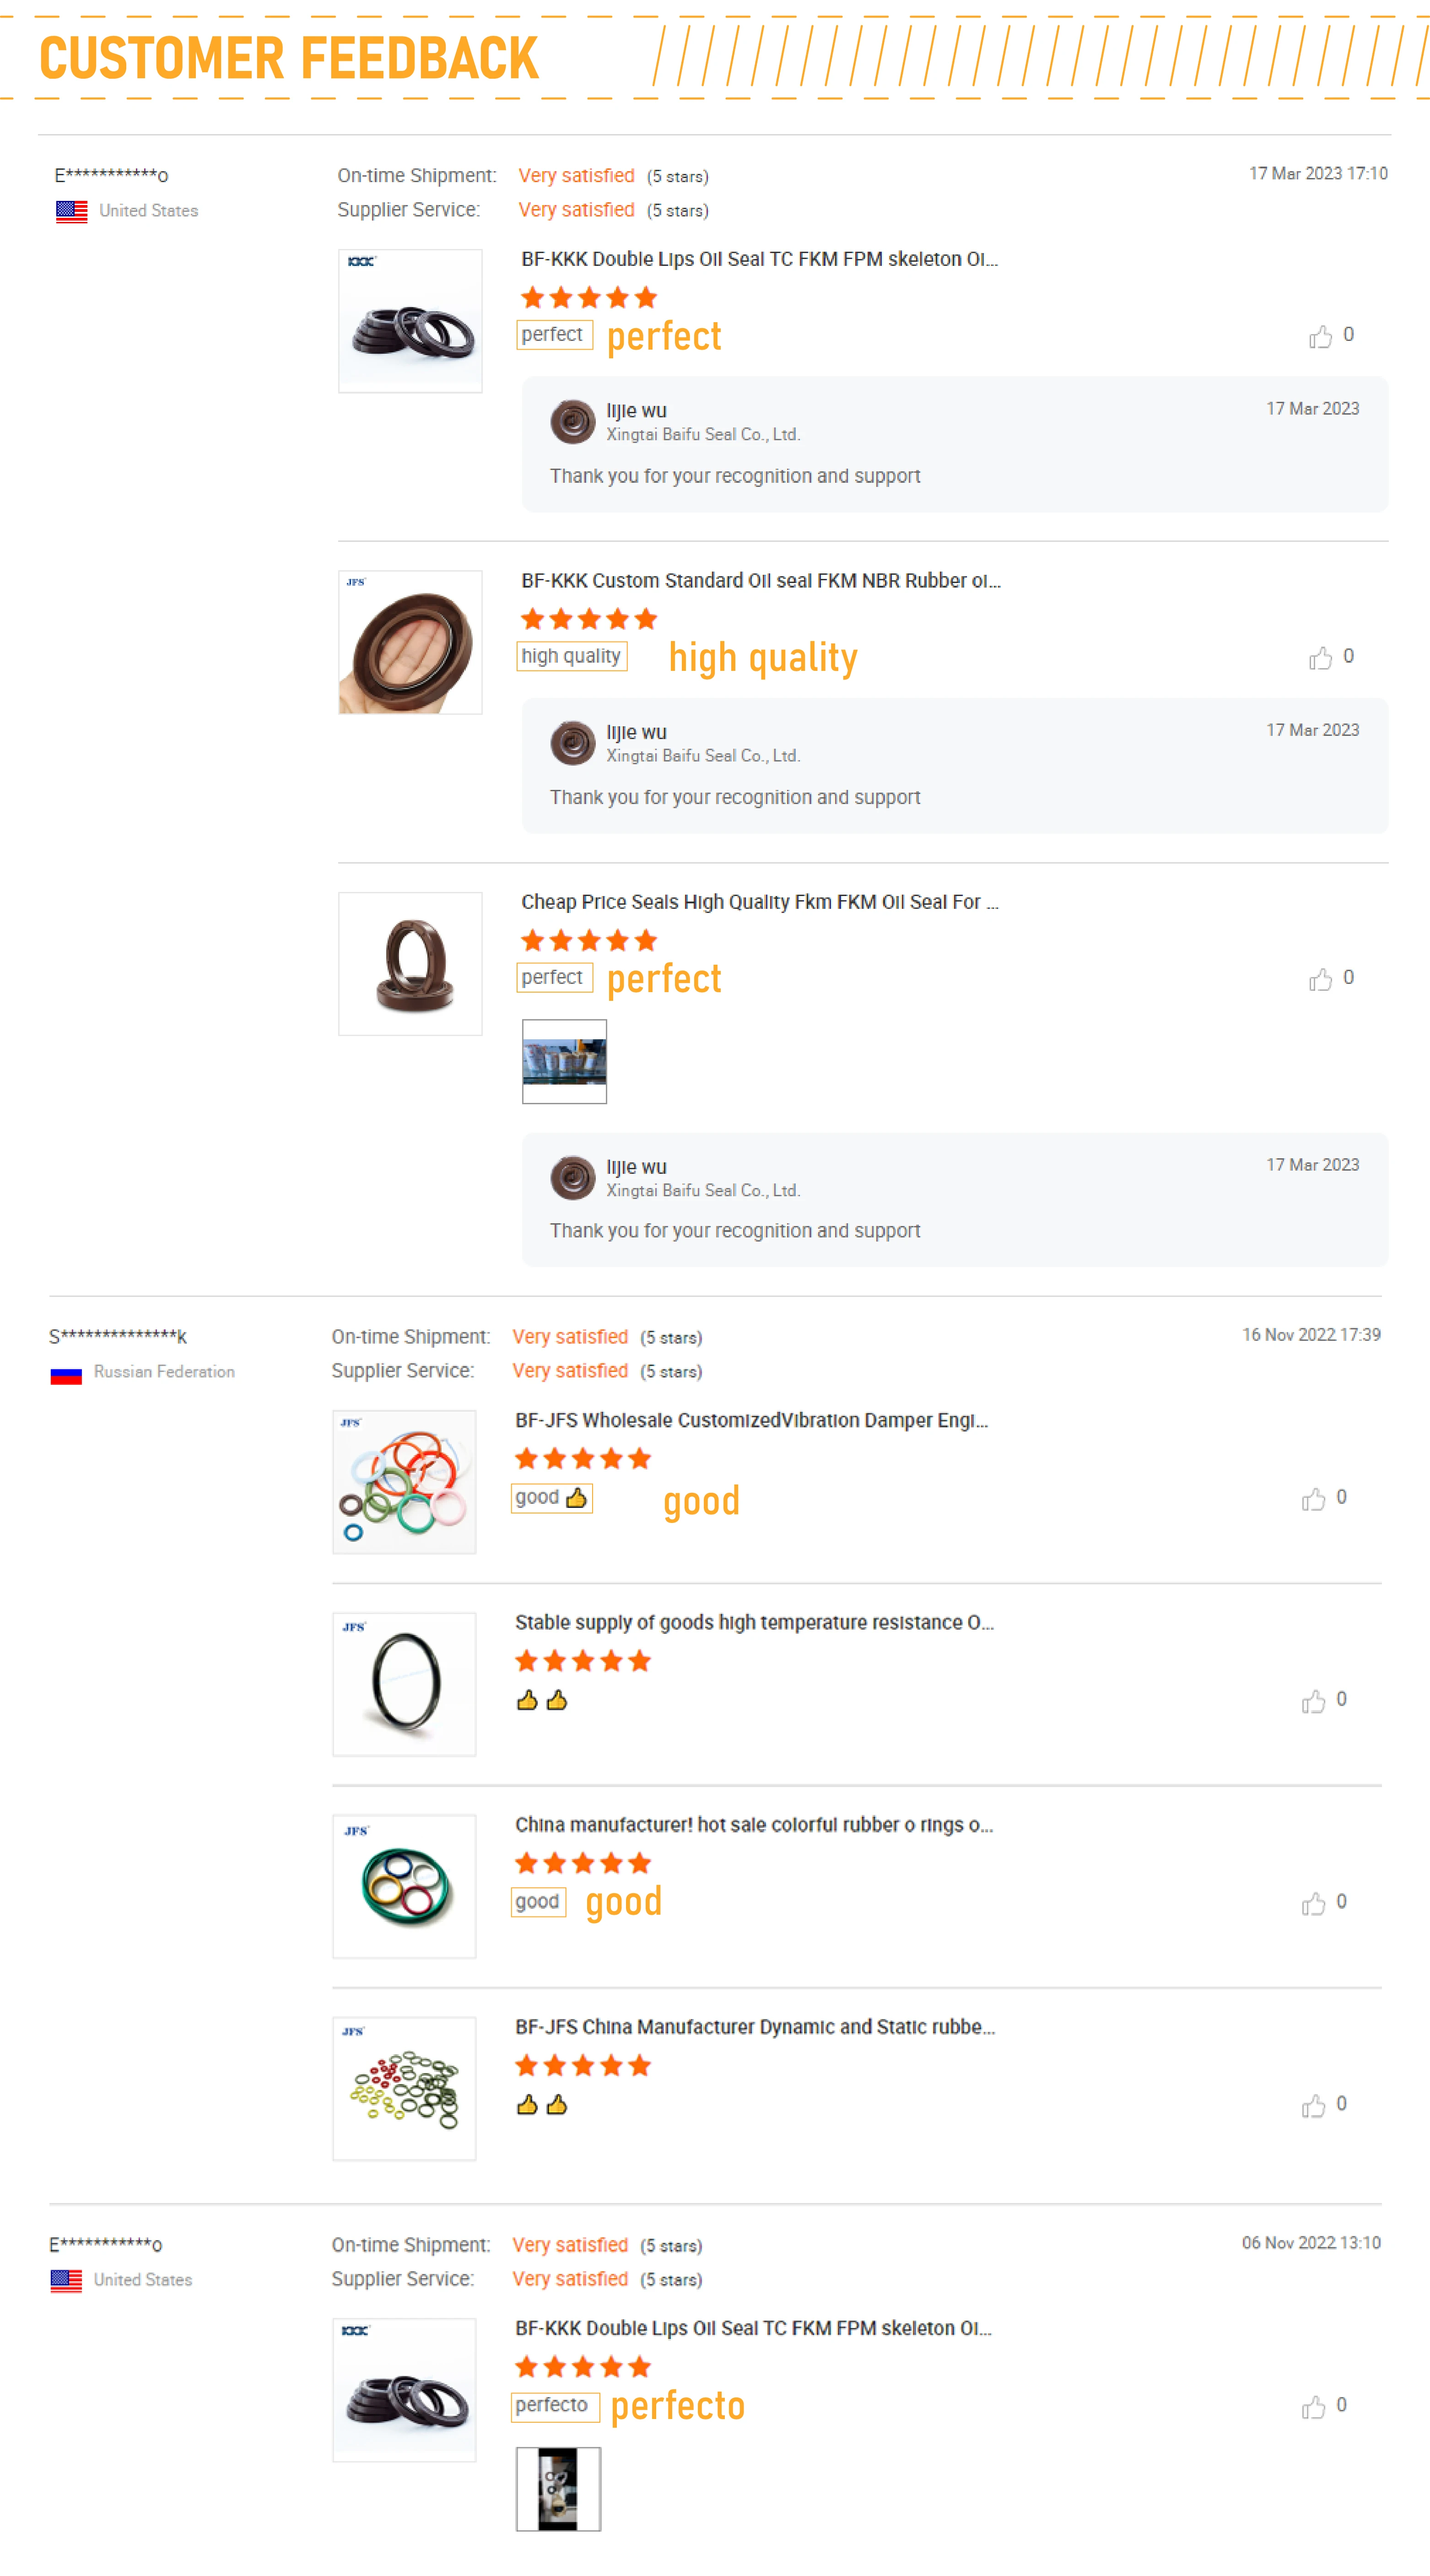Open BF-KKK Custom Standard Oil seal link

point(760,581)
